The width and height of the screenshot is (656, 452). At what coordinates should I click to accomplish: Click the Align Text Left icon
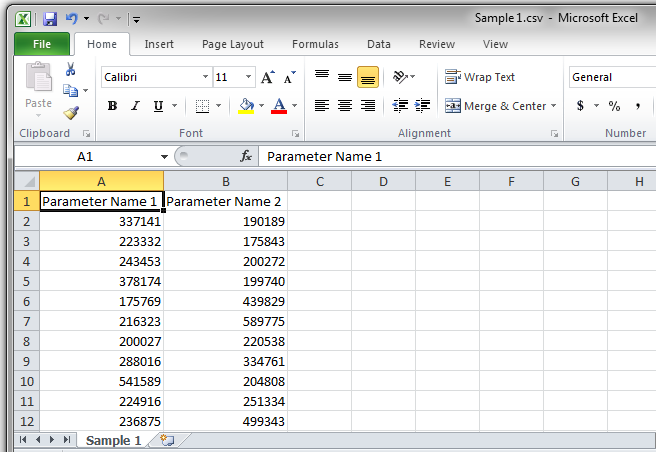click(322, 106)
